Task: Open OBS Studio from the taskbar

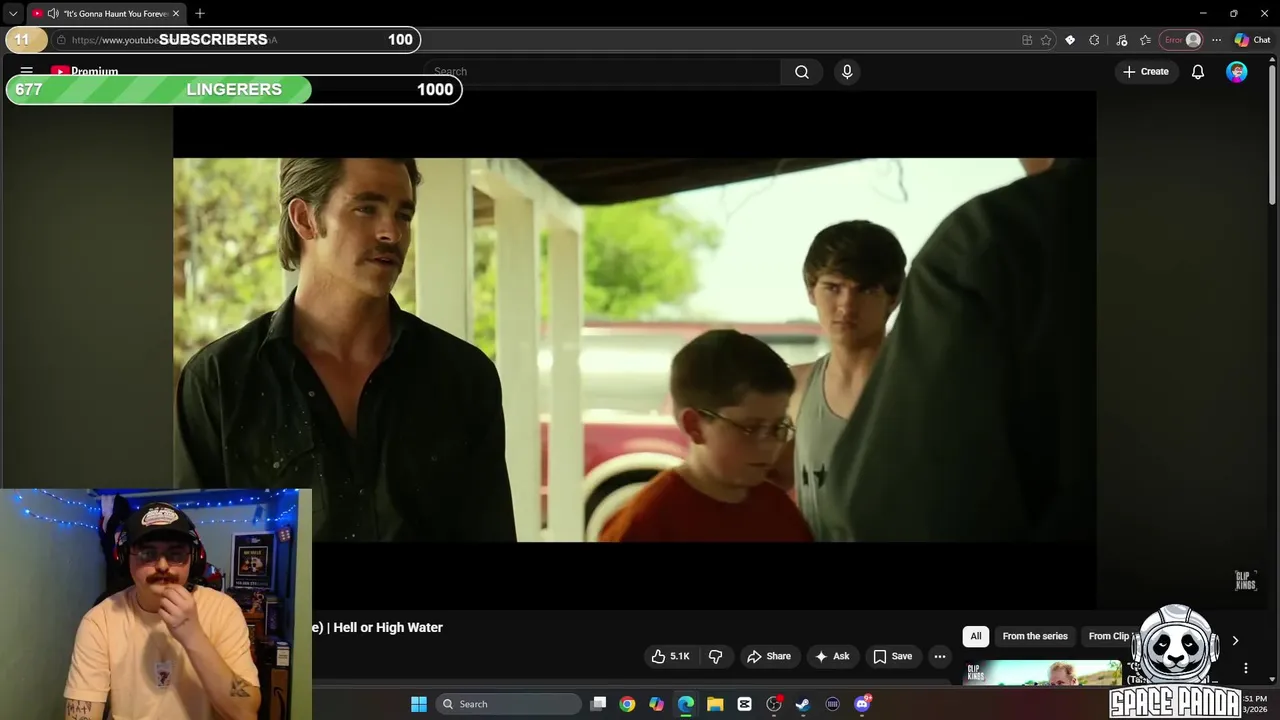Action: pos(774,704)
